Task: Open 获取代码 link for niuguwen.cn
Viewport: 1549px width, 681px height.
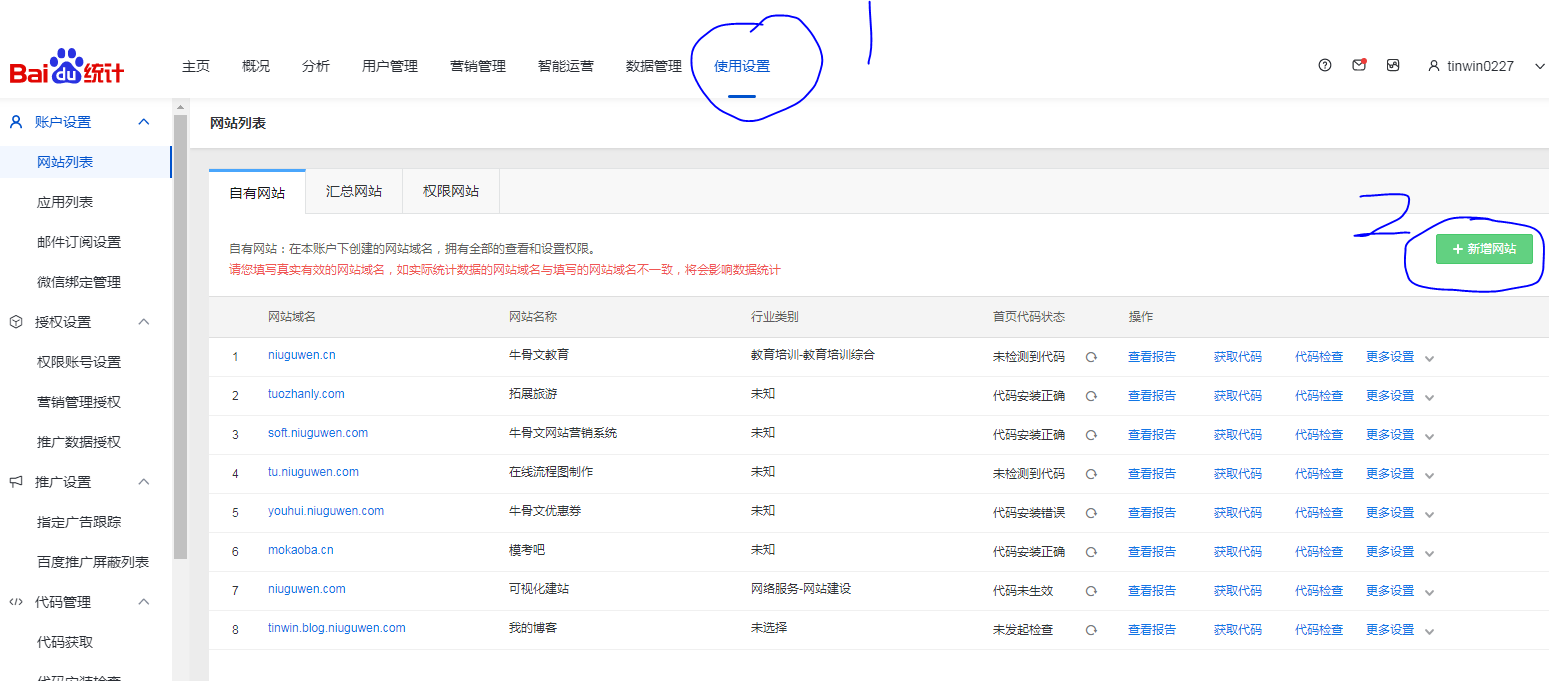Action: click(x=1237, y=357)
